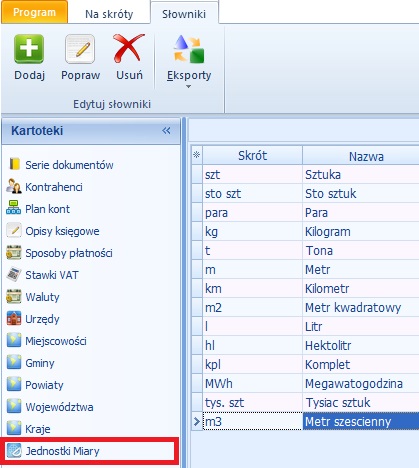Click the Stawki VAT calculator icon
The height and width of the screenshot is (468, 419).
click(x=14, y=274)
